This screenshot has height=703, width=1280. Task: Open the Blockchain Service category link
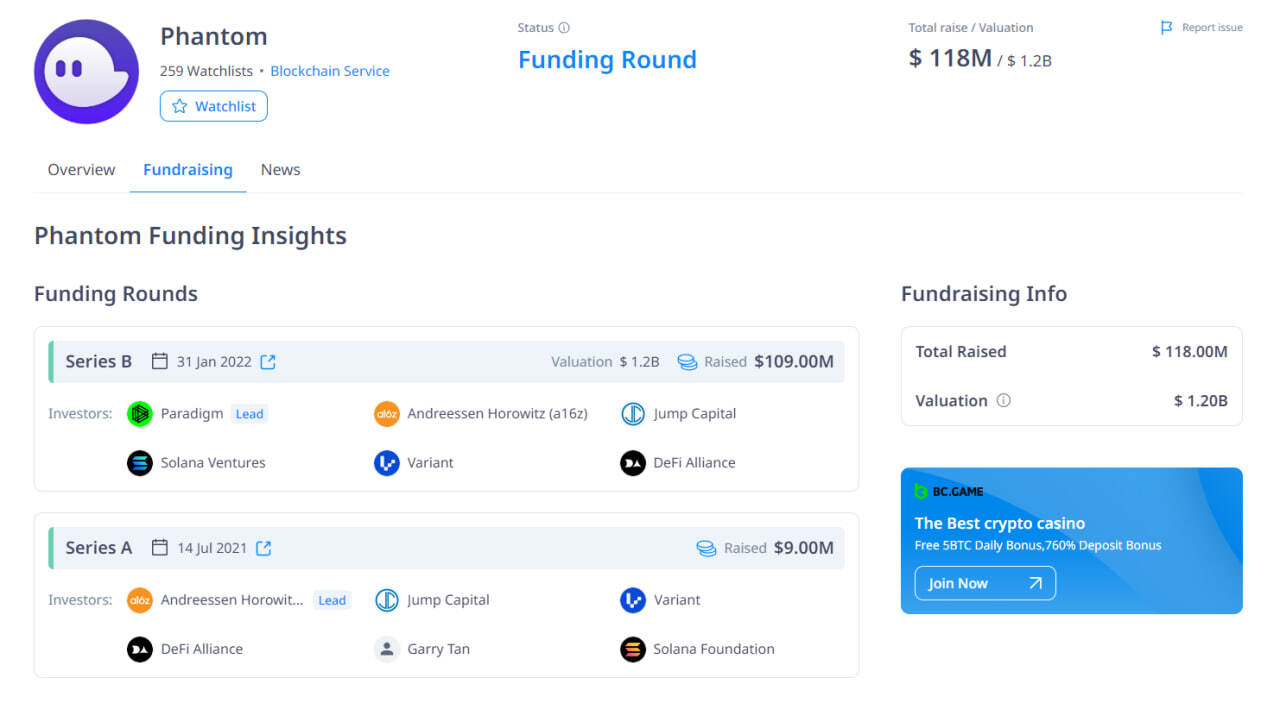coord(330,71)
